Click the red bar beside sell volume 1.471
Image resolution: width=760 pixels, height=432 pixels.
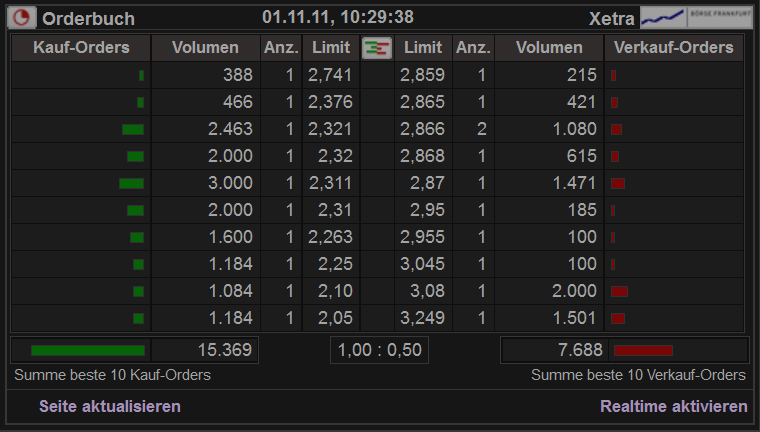tap(617, 183)
